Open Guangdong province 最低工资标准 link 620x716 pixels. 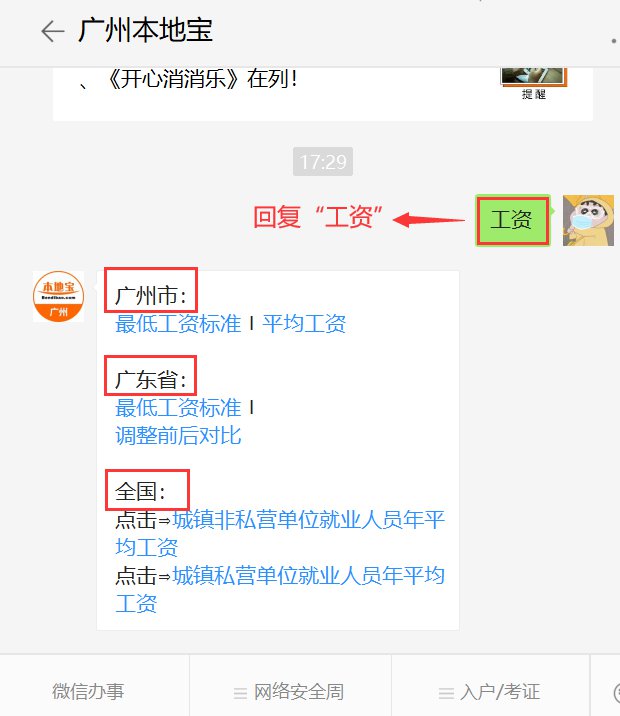coord(178,408)
